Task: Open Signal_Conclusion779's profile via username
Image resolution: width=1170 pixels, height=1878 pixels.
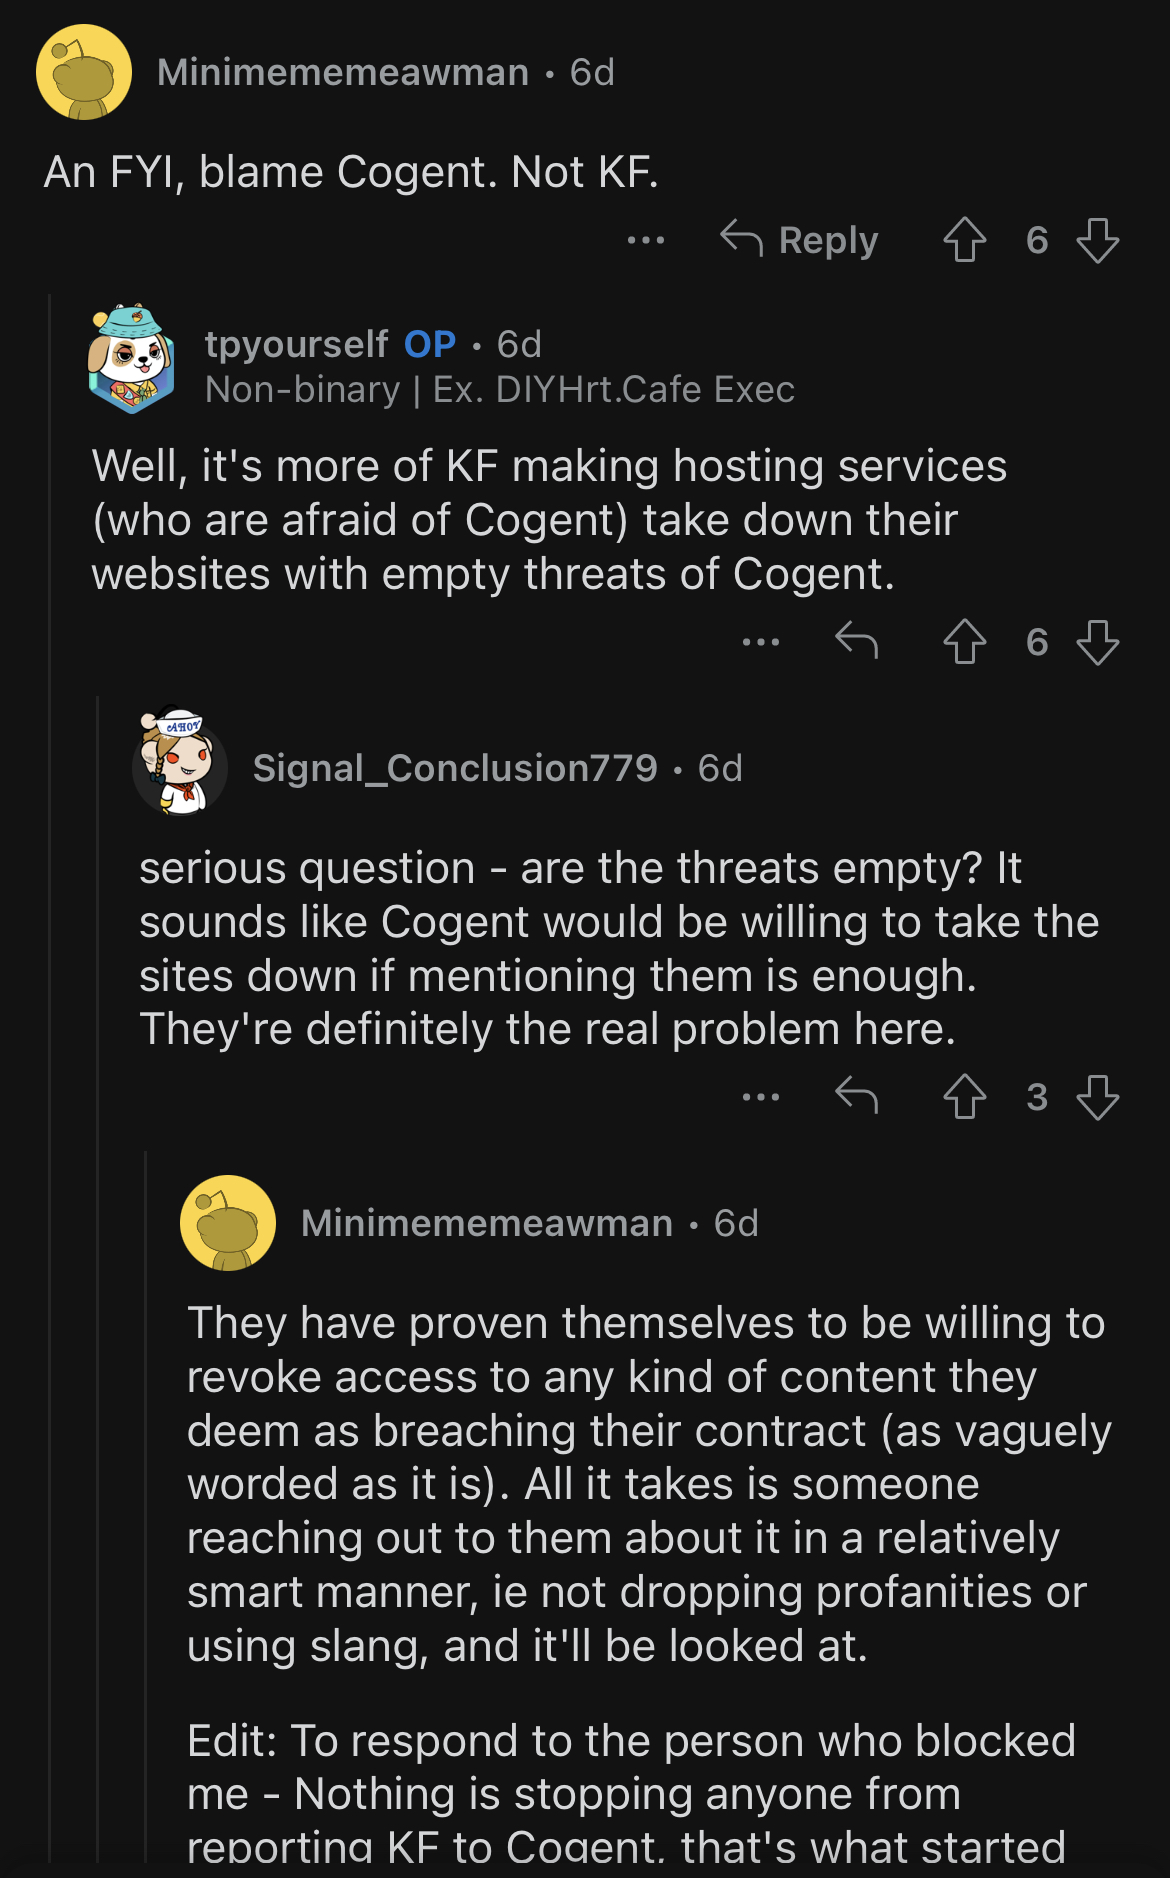Action: point(455,768)
